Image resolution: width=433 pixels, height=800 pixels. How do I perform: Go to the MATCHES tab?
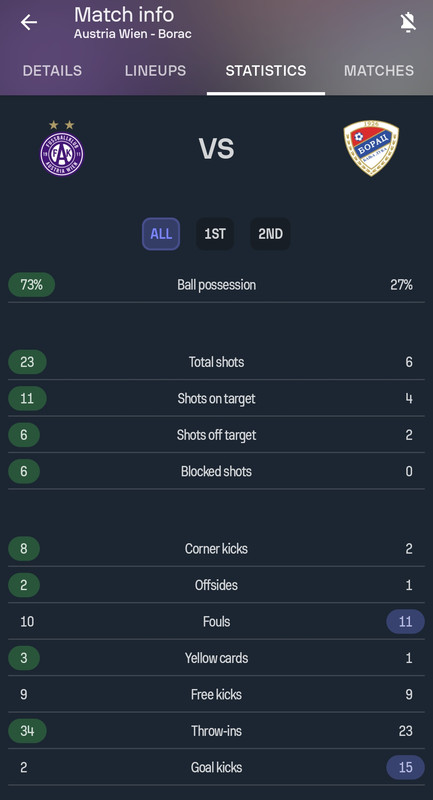click(378, 70)
